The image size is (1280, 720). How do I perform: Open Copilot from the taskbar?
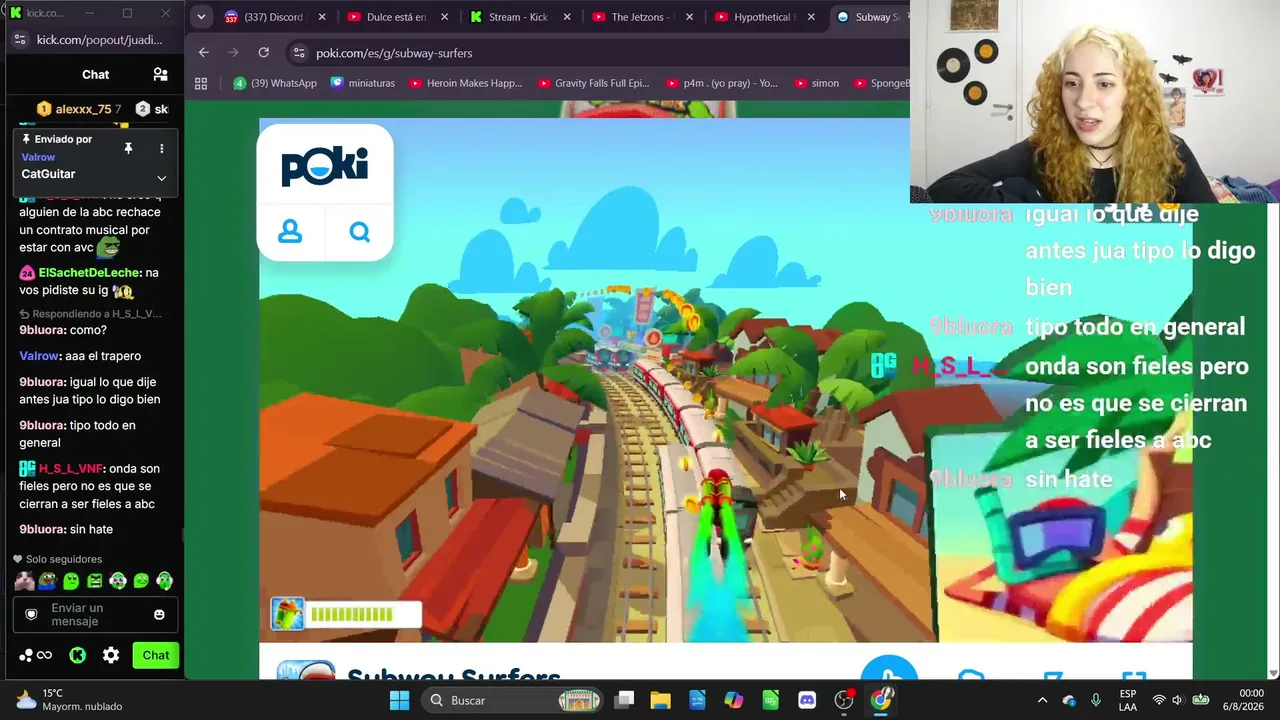tap(734, 700)
